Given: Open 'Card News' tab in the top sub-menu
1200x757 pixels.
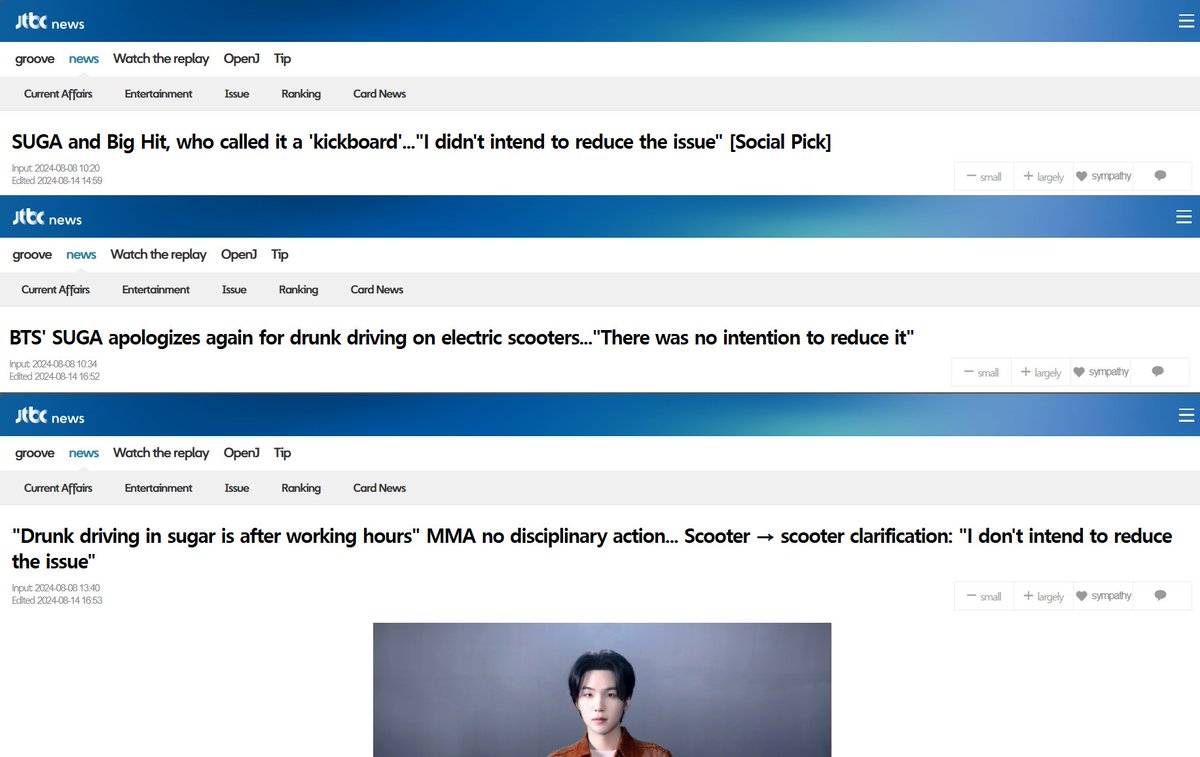Looking at the screenshot, I should coord(379,94).
